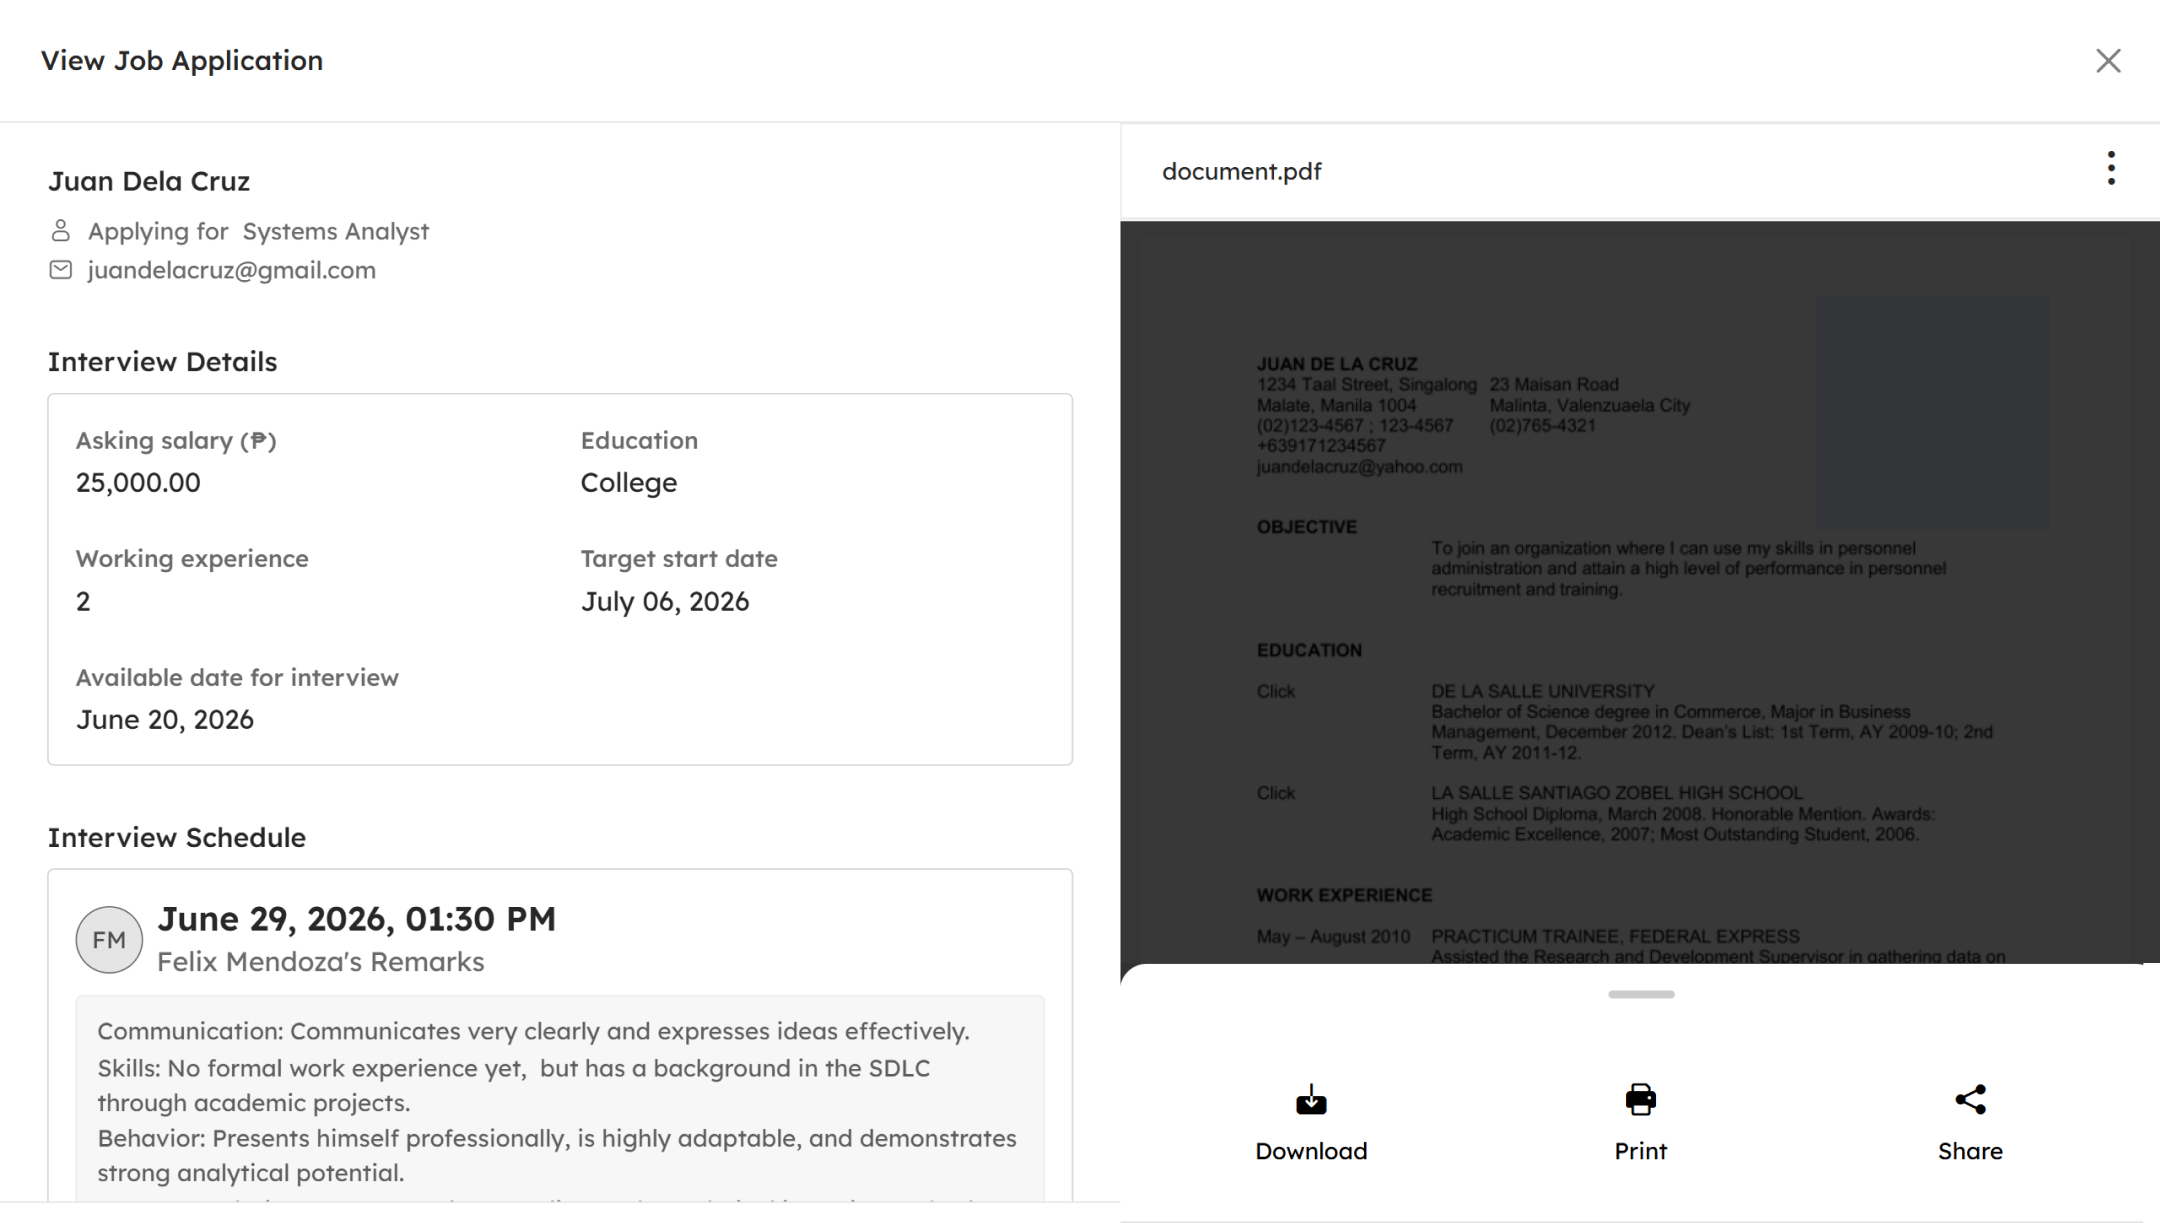Click the person icon beside Applying for
The image size is (2160, 1223).
click(61, 231)
